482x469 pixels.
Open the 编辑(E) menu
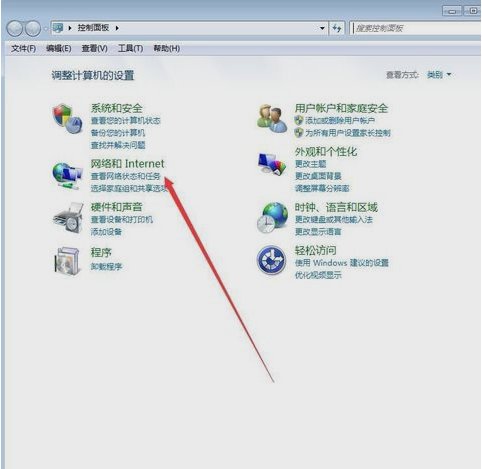[59, 49]
